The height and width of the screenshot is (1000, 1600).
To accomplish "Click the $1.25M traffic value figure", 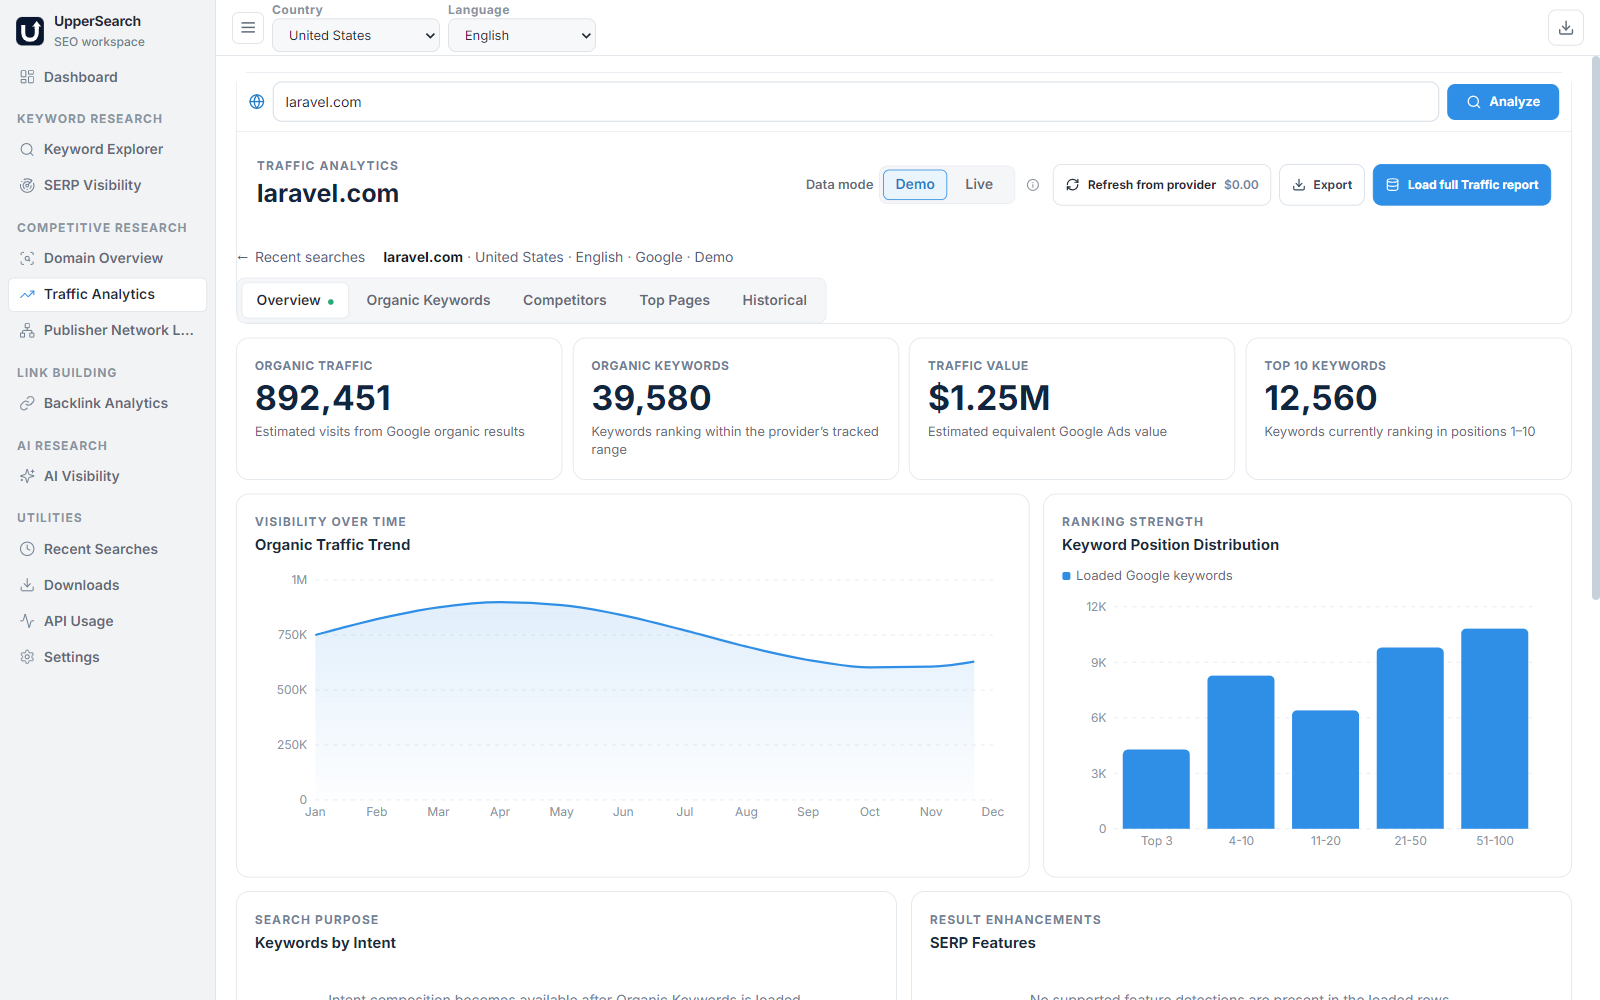I will pos(989,398).
